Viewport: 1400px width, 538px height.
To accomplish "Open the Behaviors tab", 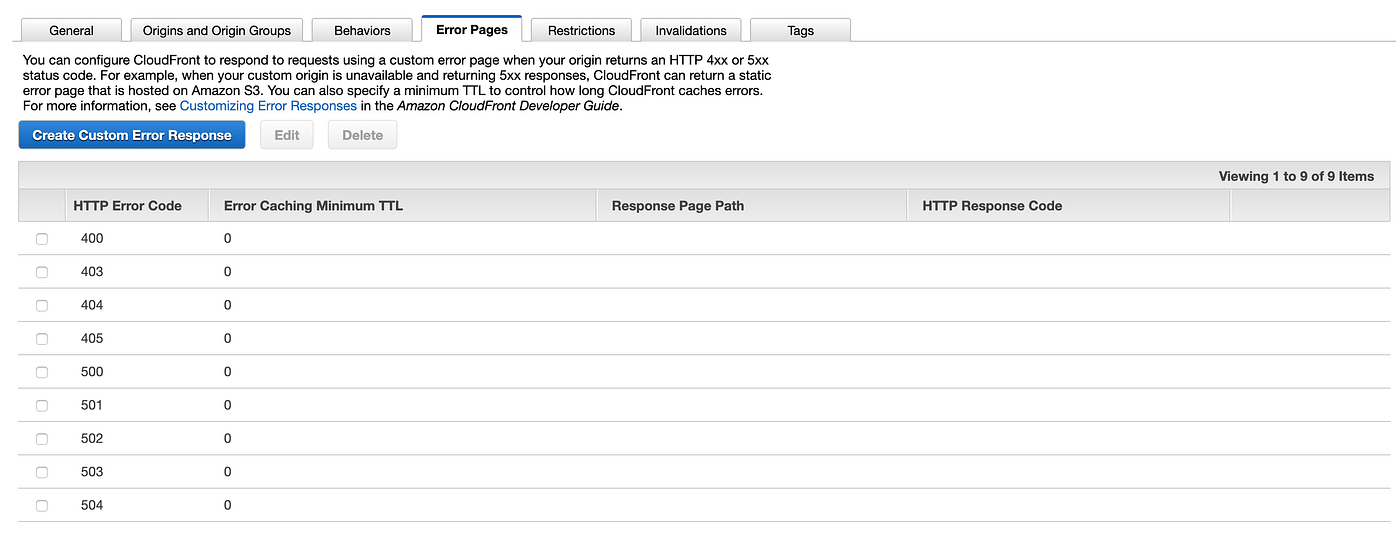I will 362,30.
